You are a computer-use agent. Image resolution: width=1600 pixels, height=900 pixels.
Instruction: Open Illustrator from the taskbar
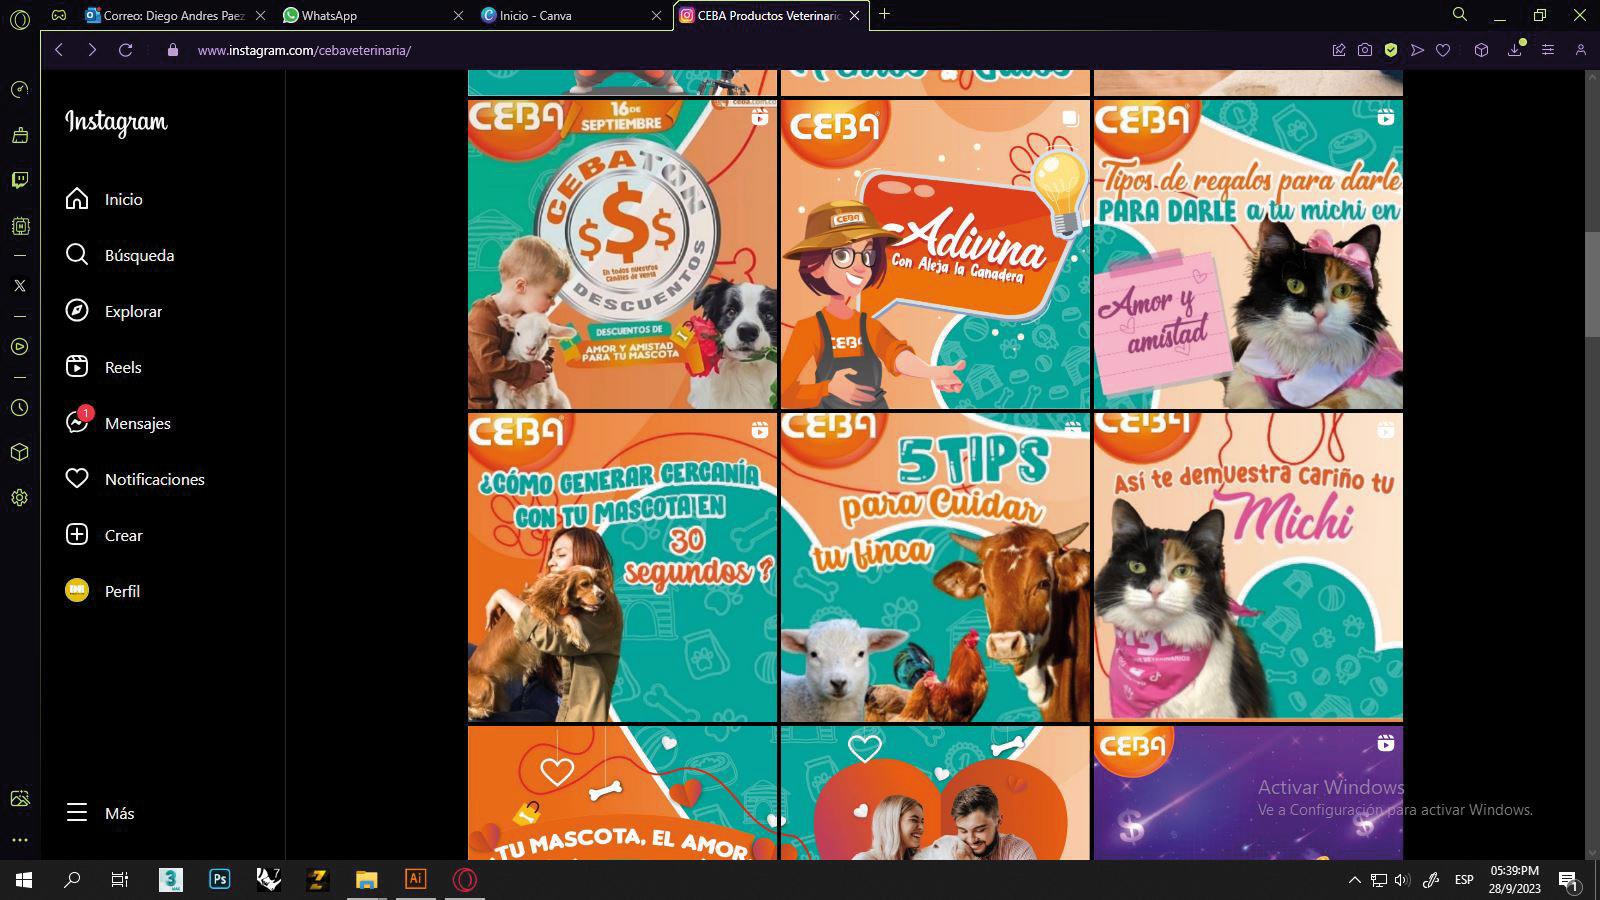pyautogui.click(x=416, y=880)
